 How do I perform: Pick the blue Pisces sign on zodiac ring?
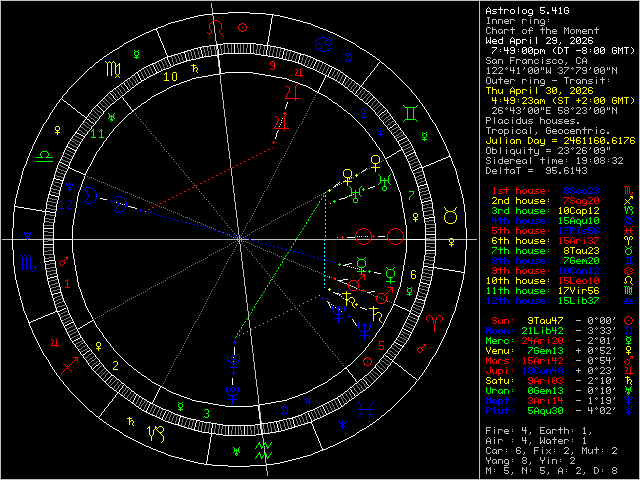point(365,409)
